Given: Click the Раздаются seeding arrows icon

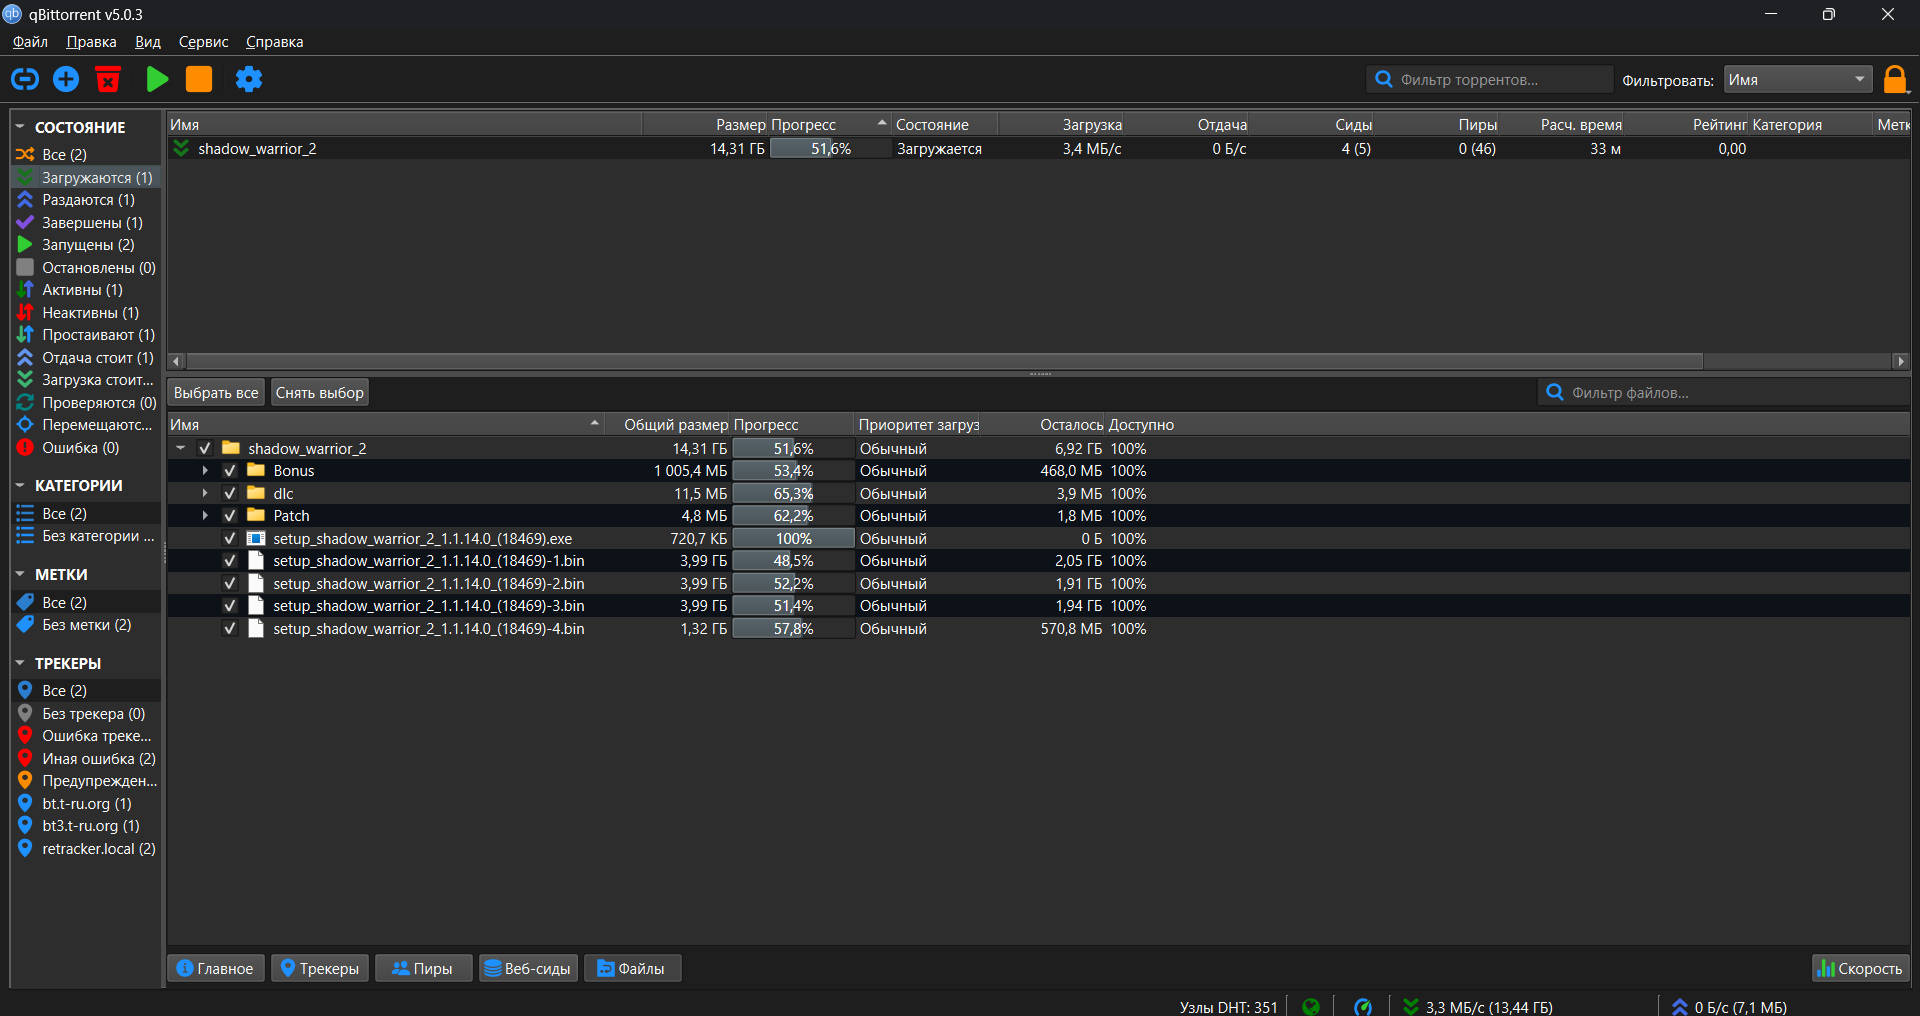Looking at the screenshot, I should 25,200.
